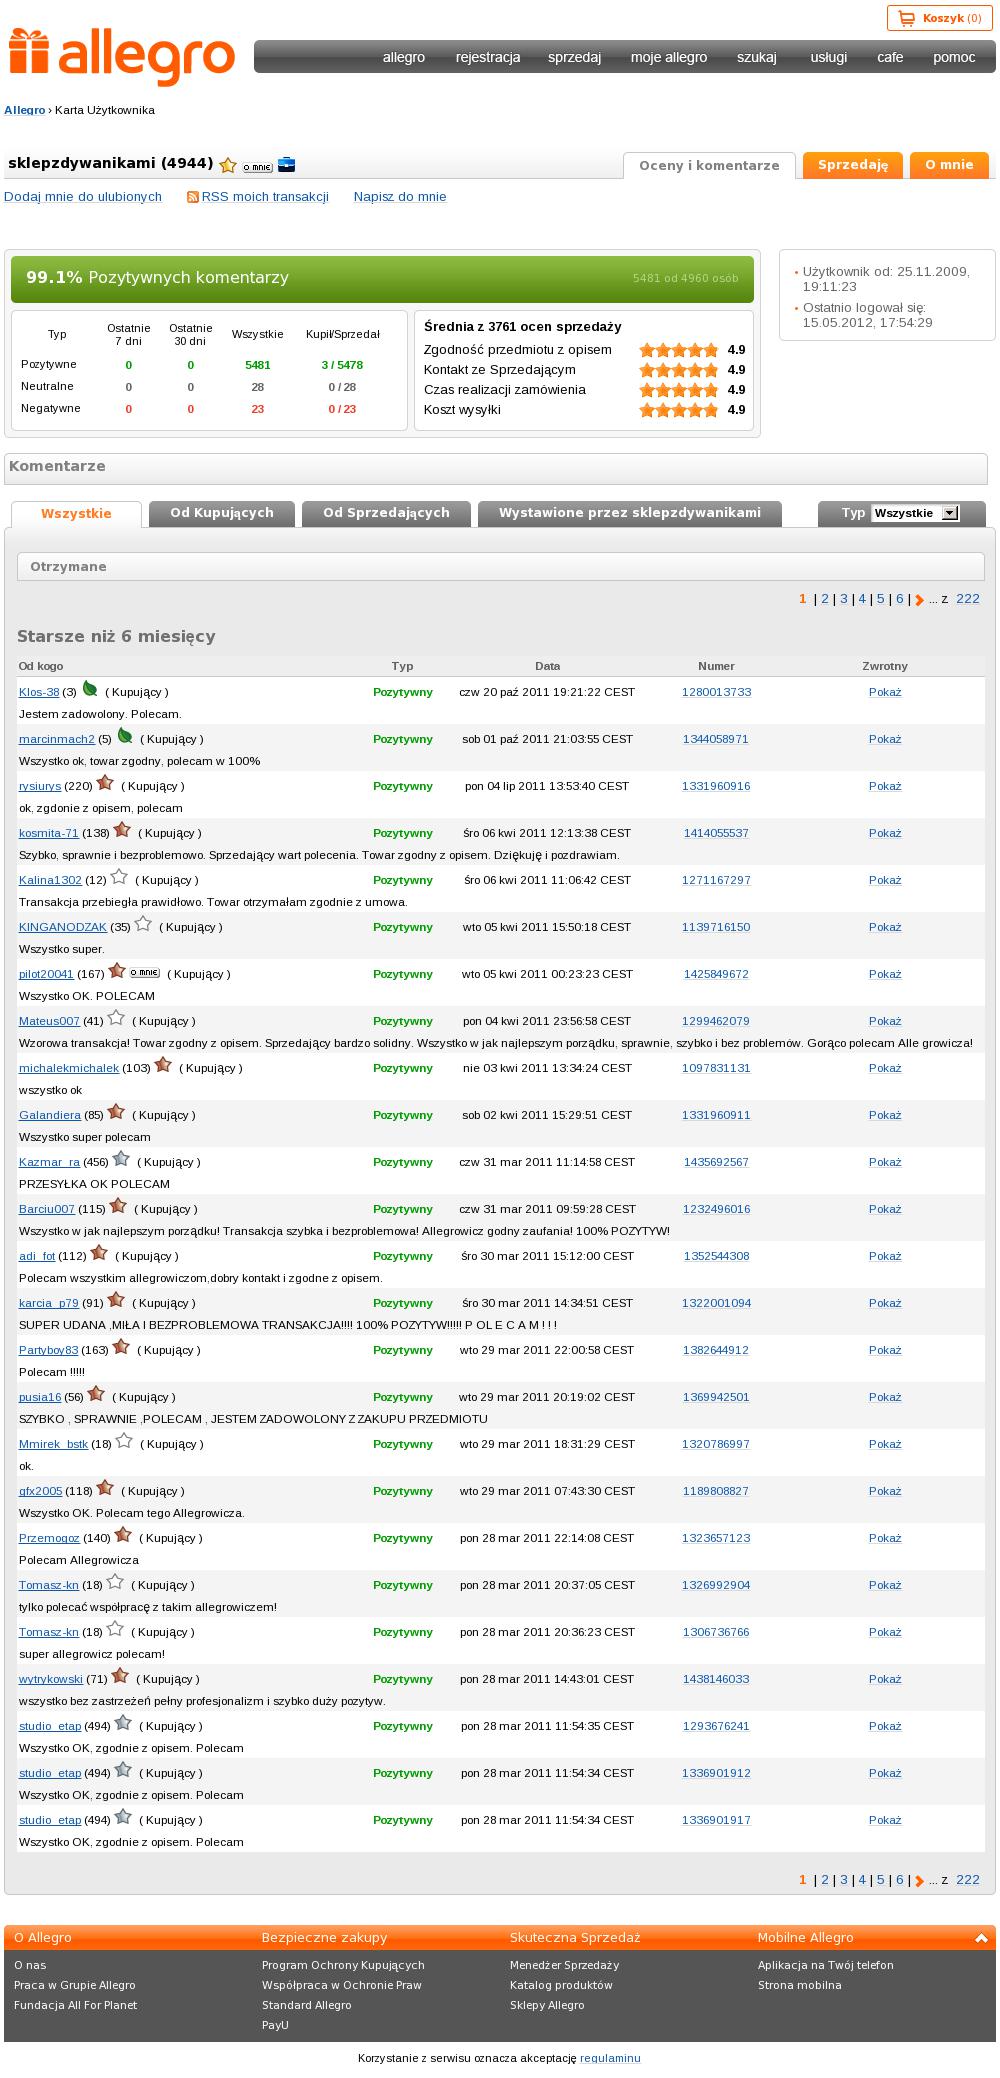Click the star icon next to Mateus007

[116, 1018]
